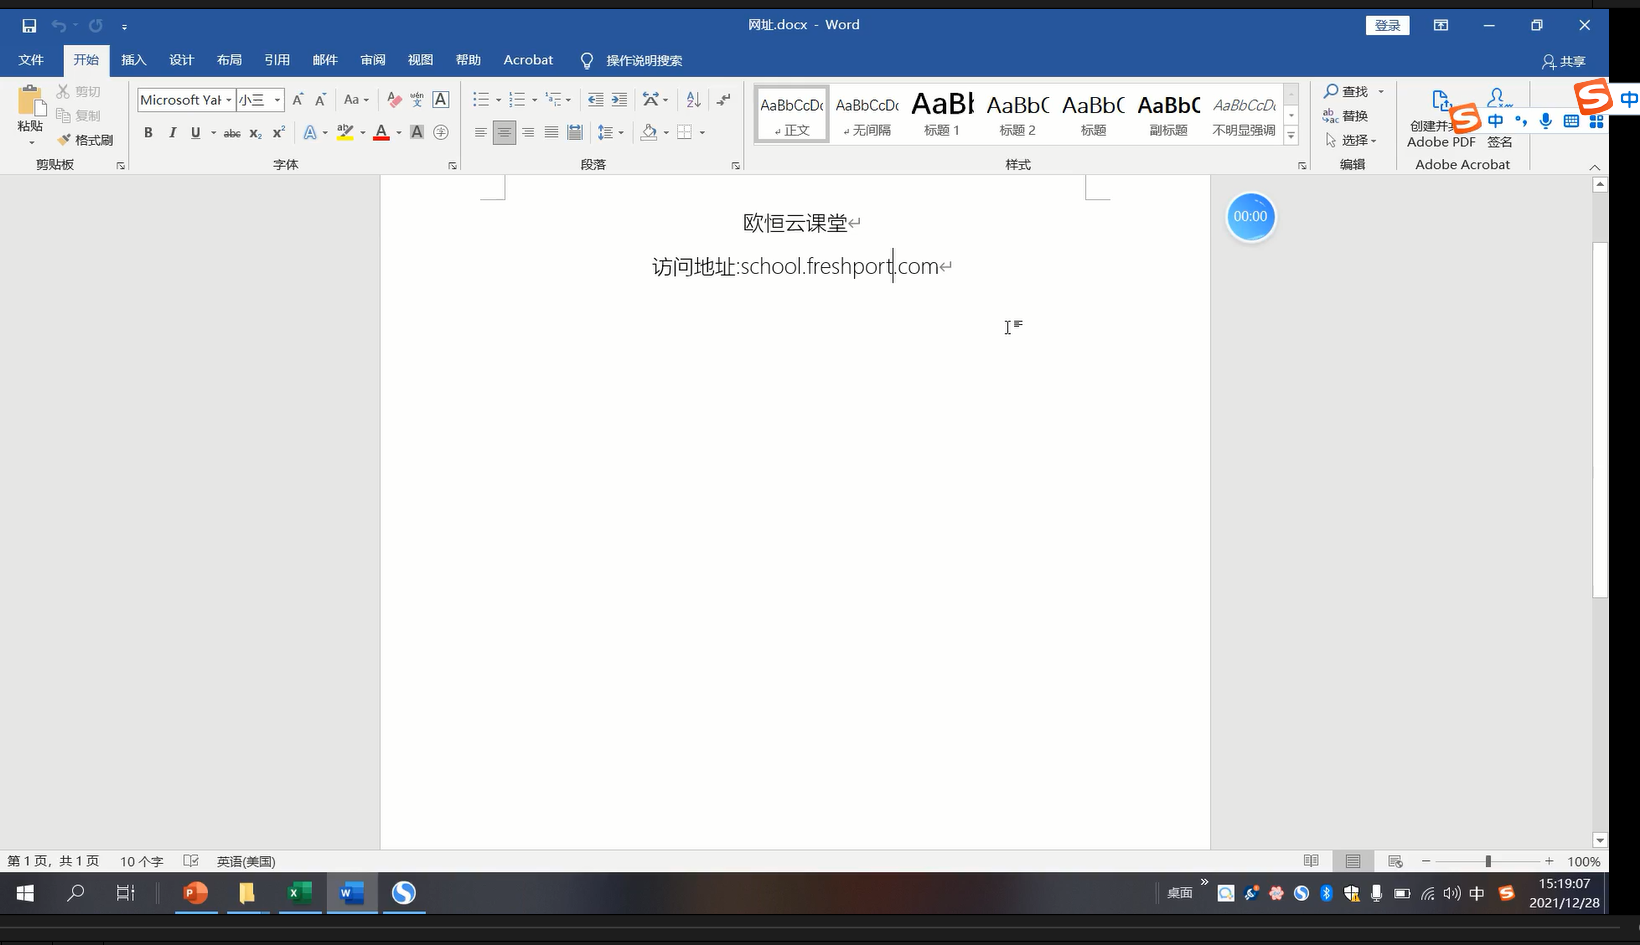Shrink font size with the smaller A icon

(x=320, y=100)
